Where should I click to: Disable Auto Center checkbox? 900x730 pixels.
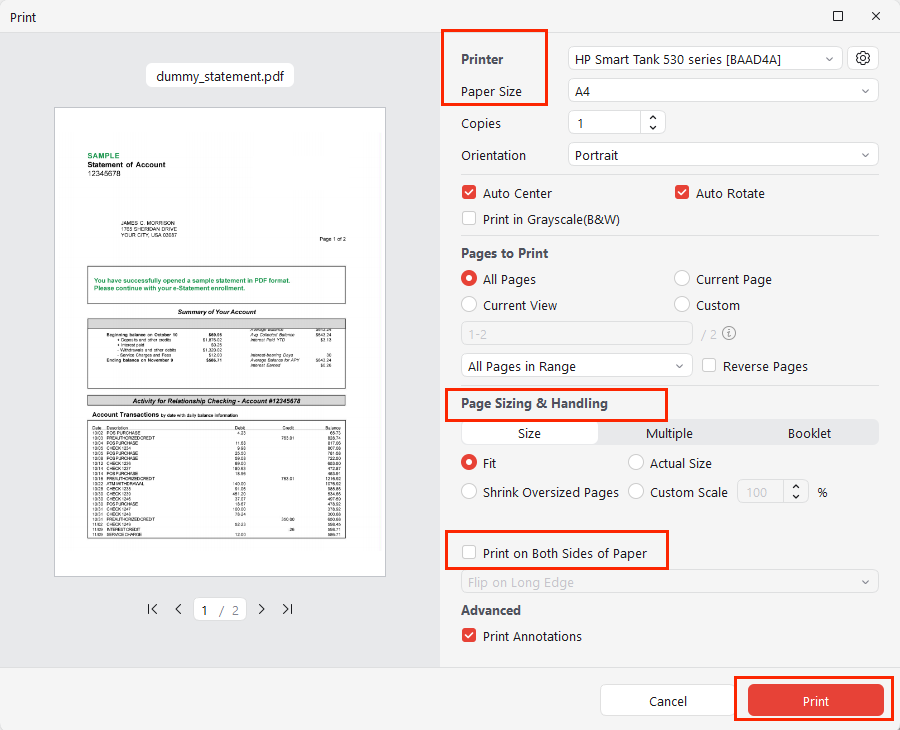[x=469, y=192]
